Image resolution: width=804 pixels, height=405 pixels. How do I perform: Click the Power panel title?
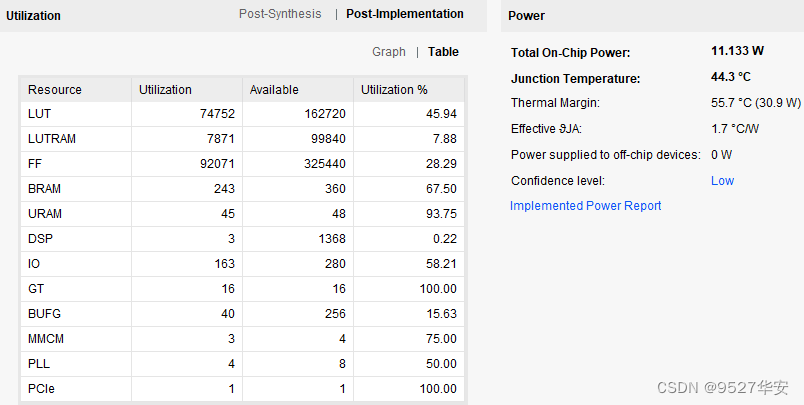pos(526,16)
